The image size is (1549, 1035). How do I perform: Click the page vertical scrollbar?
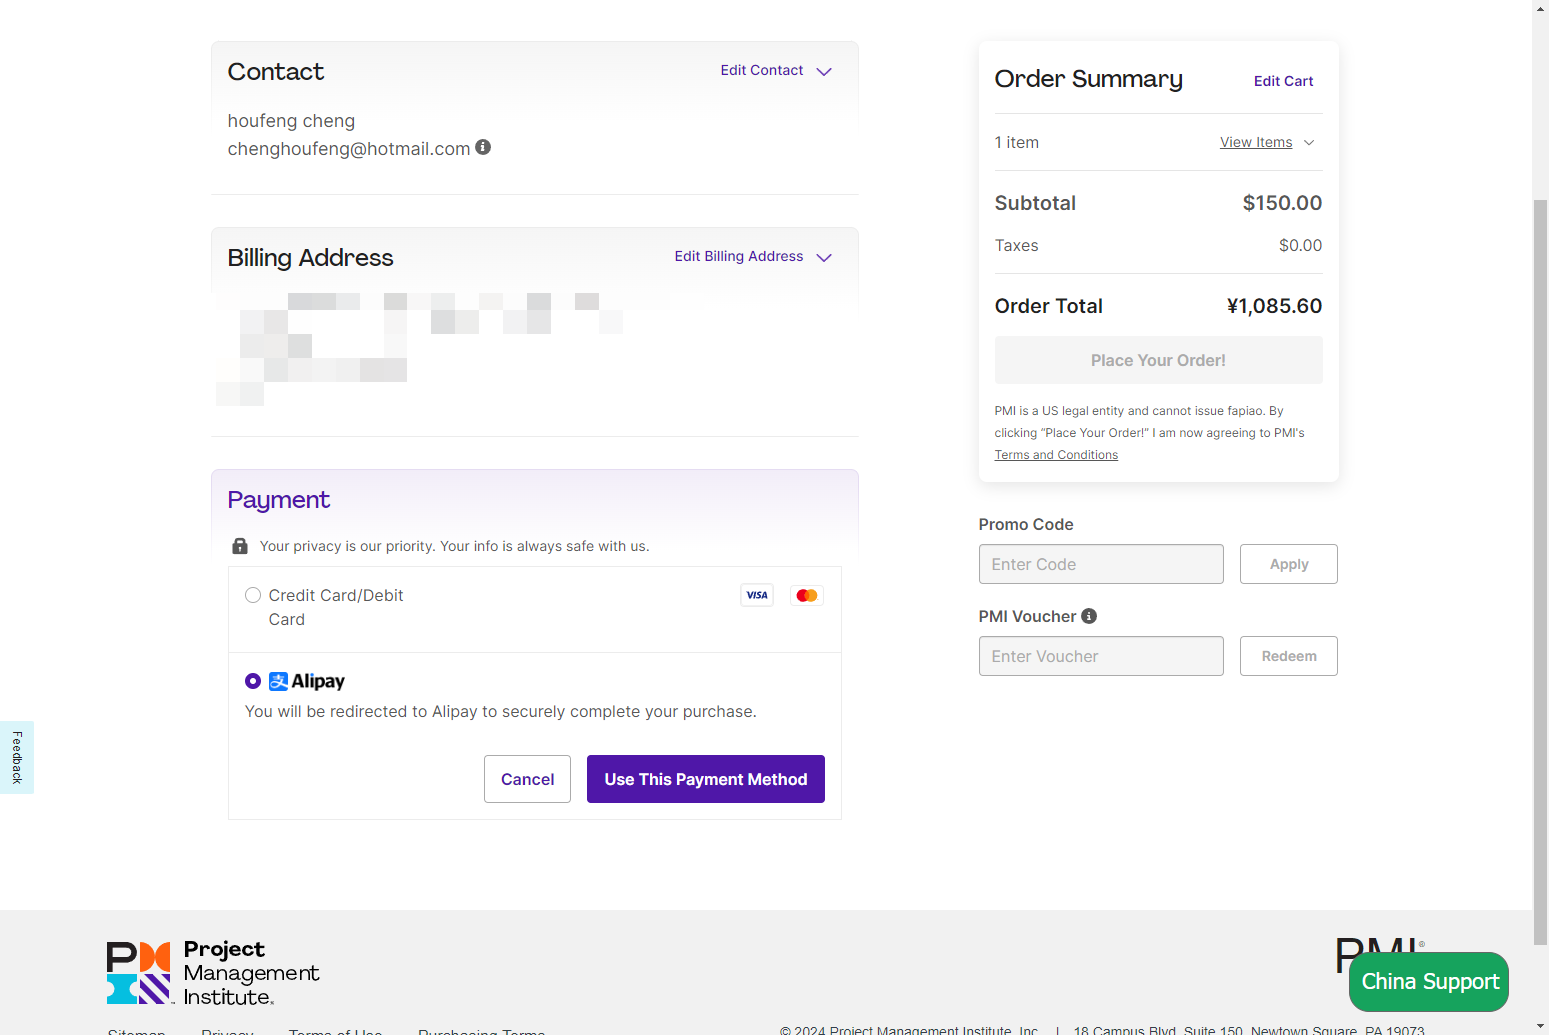click(x=1540, y=570)
